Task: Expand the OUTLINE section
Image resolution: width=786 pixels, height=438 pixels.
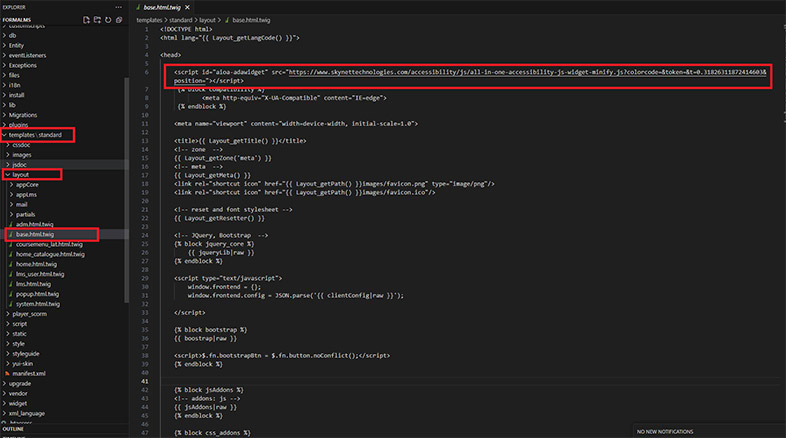Action: (13, 429)
